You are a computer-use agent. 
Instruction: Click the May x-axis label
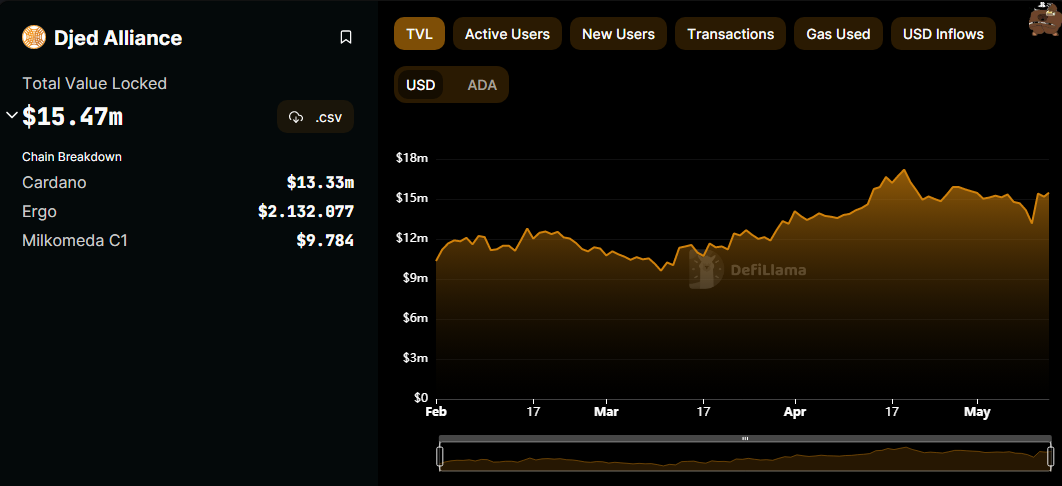click(x=977, y=412)
